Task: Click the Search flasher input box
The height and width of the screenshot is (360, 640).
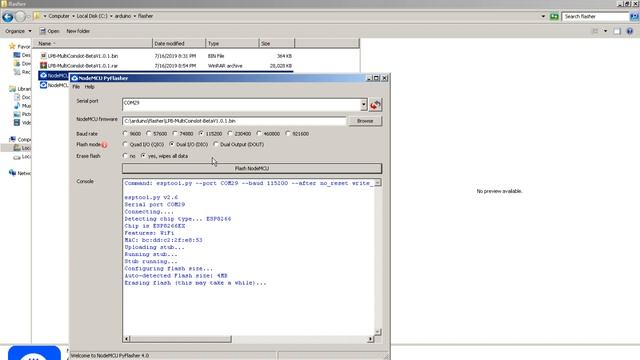Action: click(596, 16)
